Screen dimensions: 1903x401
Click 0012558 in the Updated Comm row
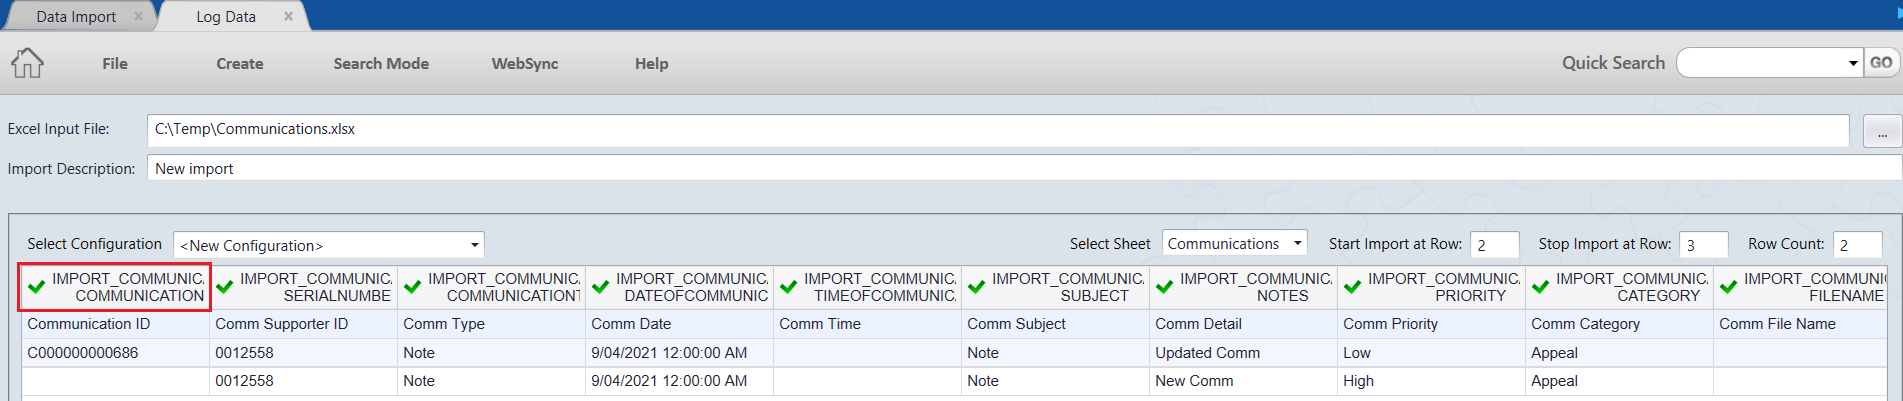[303, 353]
